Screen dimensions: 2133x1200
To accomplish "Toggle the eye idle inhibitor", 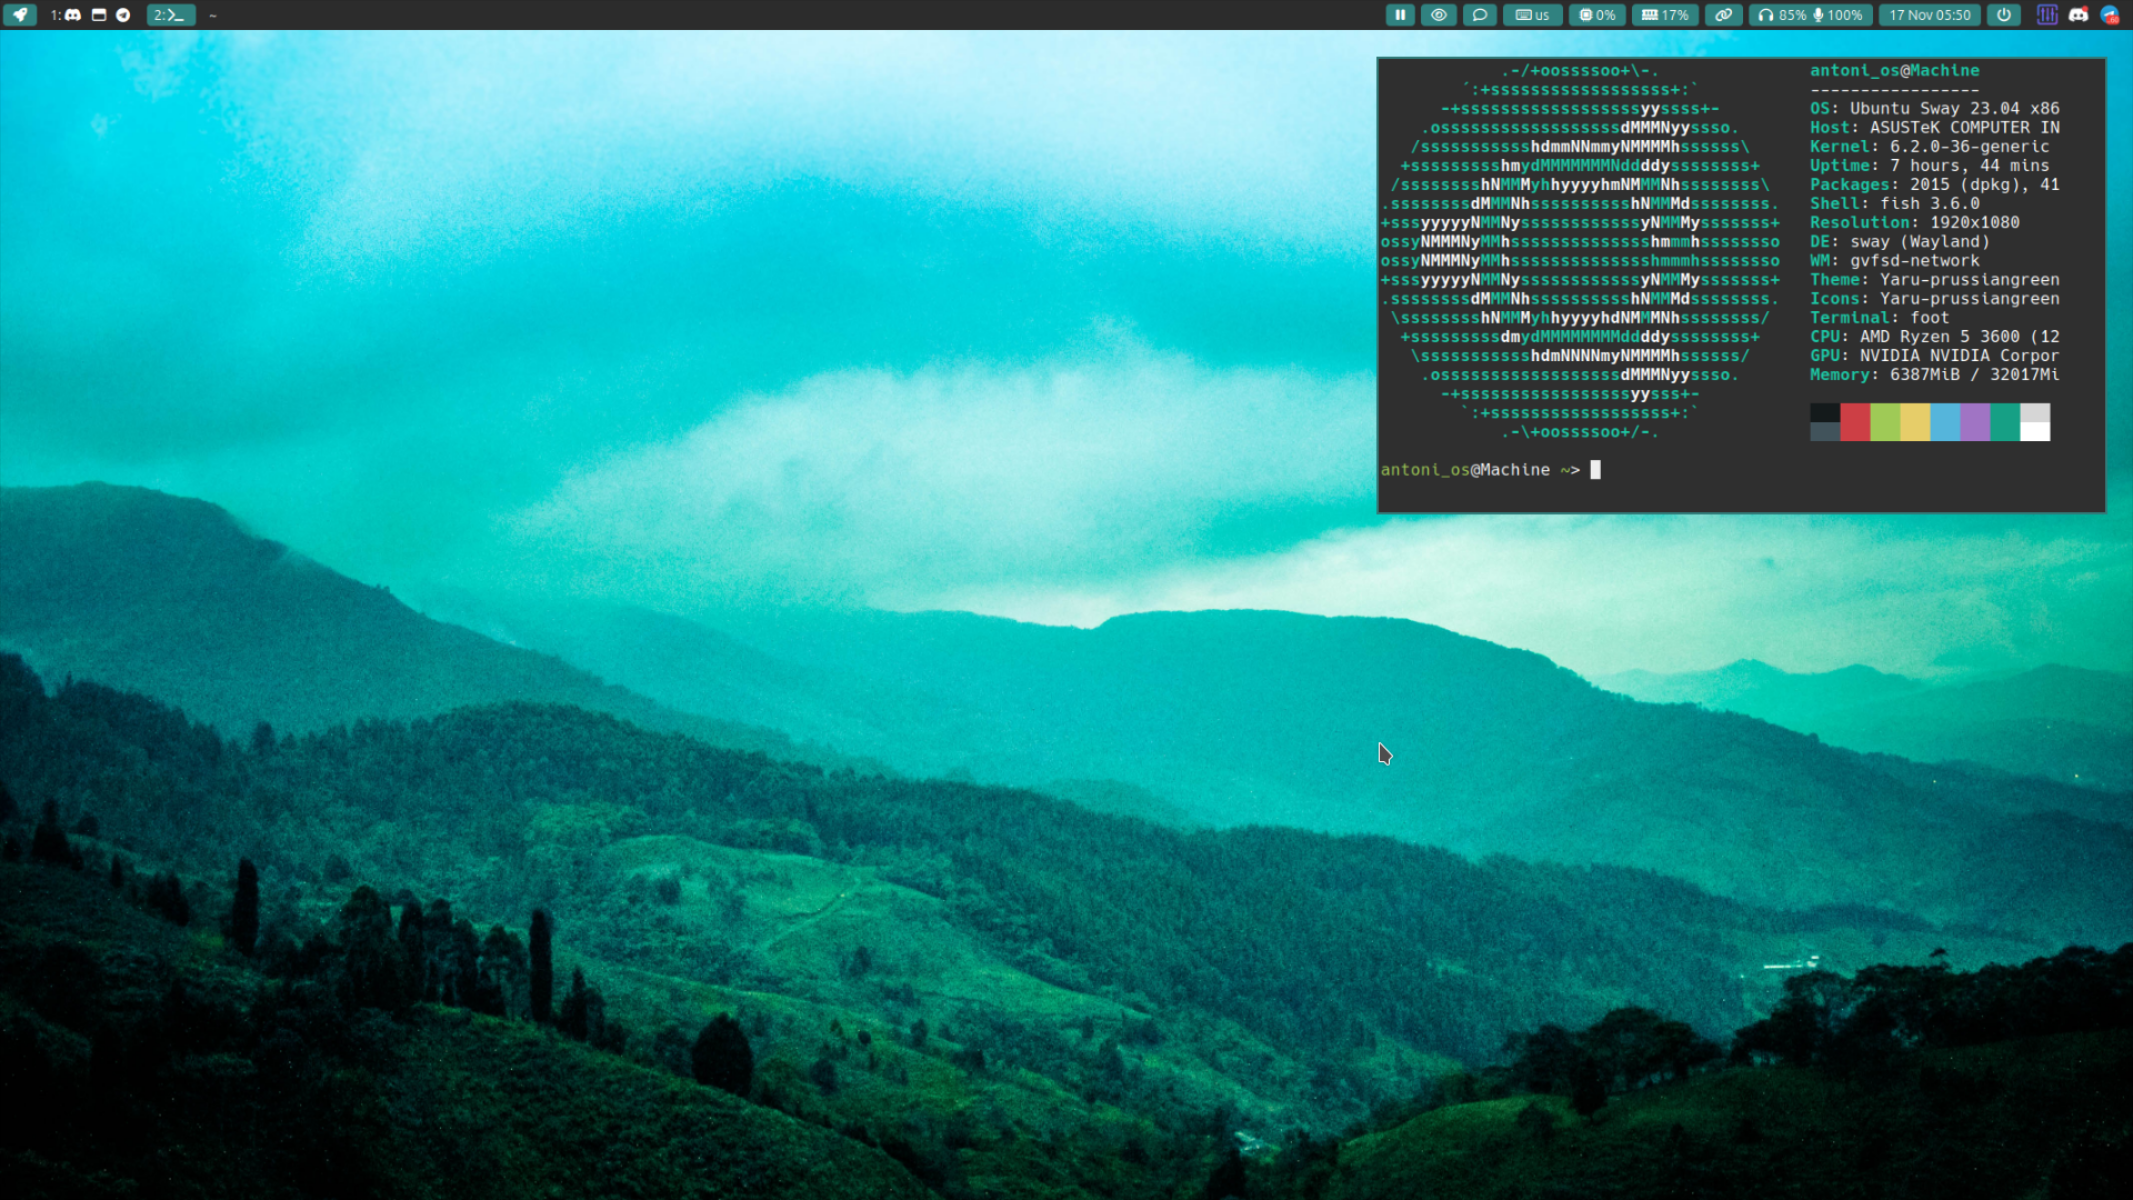I will tap(1439, 15).
